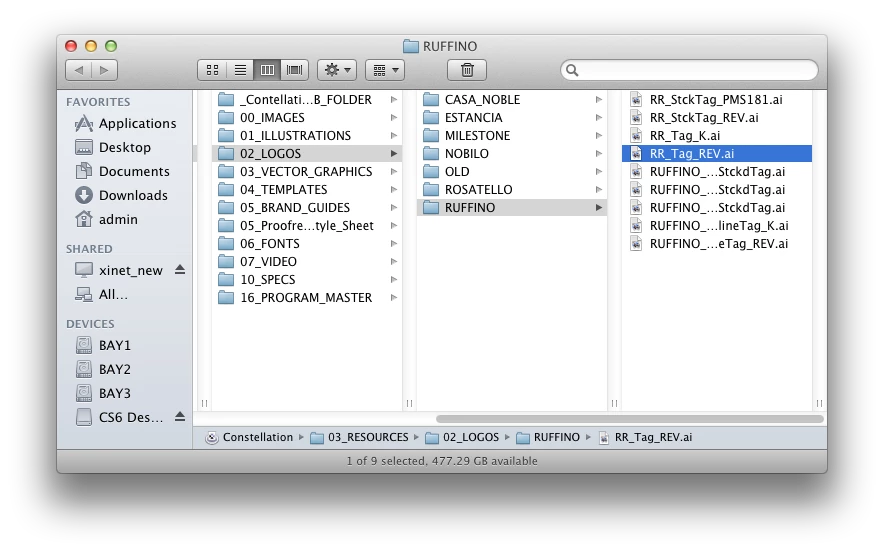Expand the 02_LOGOS folder arrow
The width and height of the screenshot is (884, 552).
(394, 153)
